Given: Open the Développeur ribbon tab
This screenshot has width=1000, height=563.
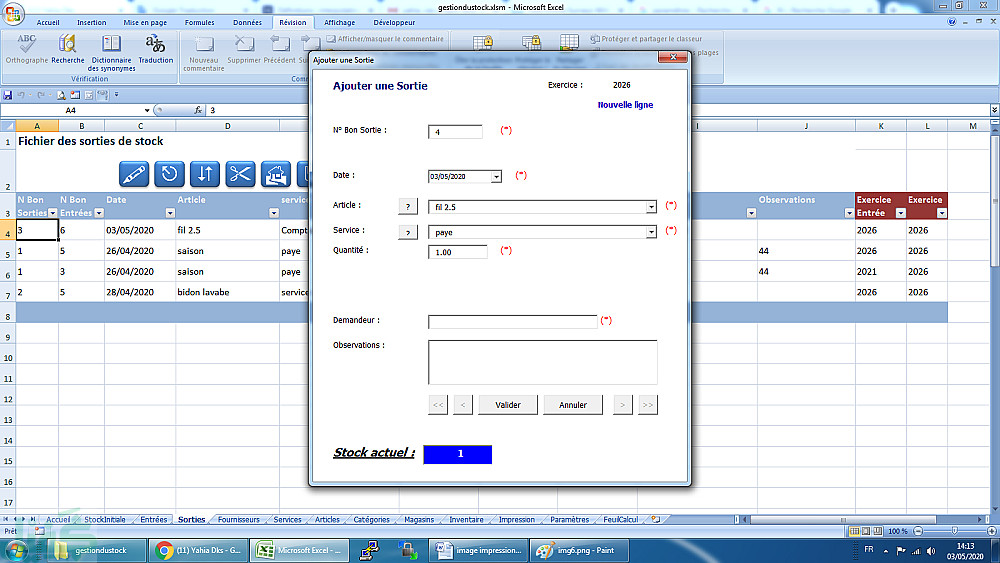Looking at the screenshot, I should (394, 22).
